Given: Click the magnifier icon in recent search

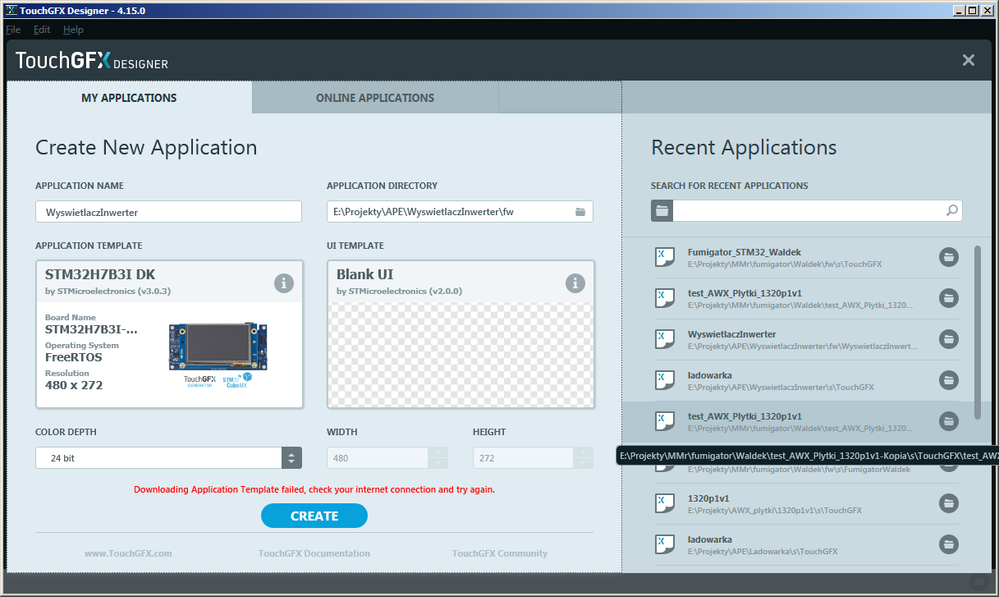Looking at the screenshot, I should click(x=952, y=210).
